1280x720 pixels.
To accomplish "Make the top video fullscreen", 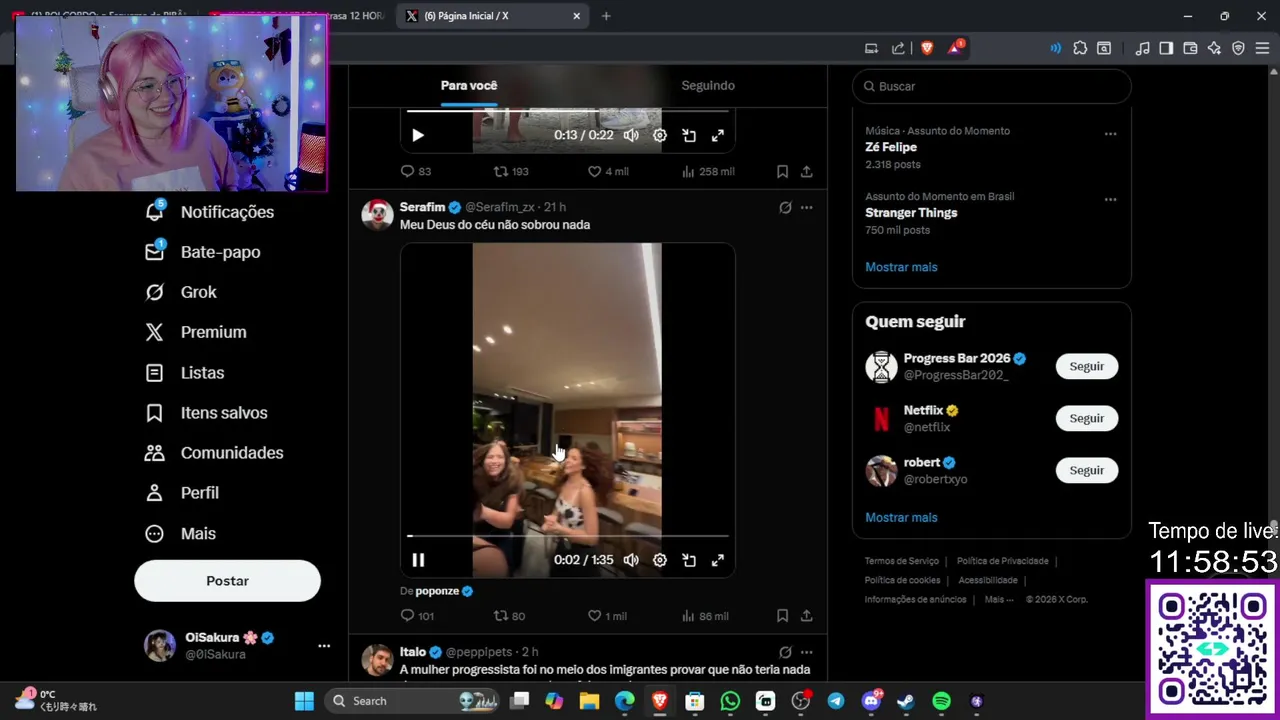I will (718, 136).
